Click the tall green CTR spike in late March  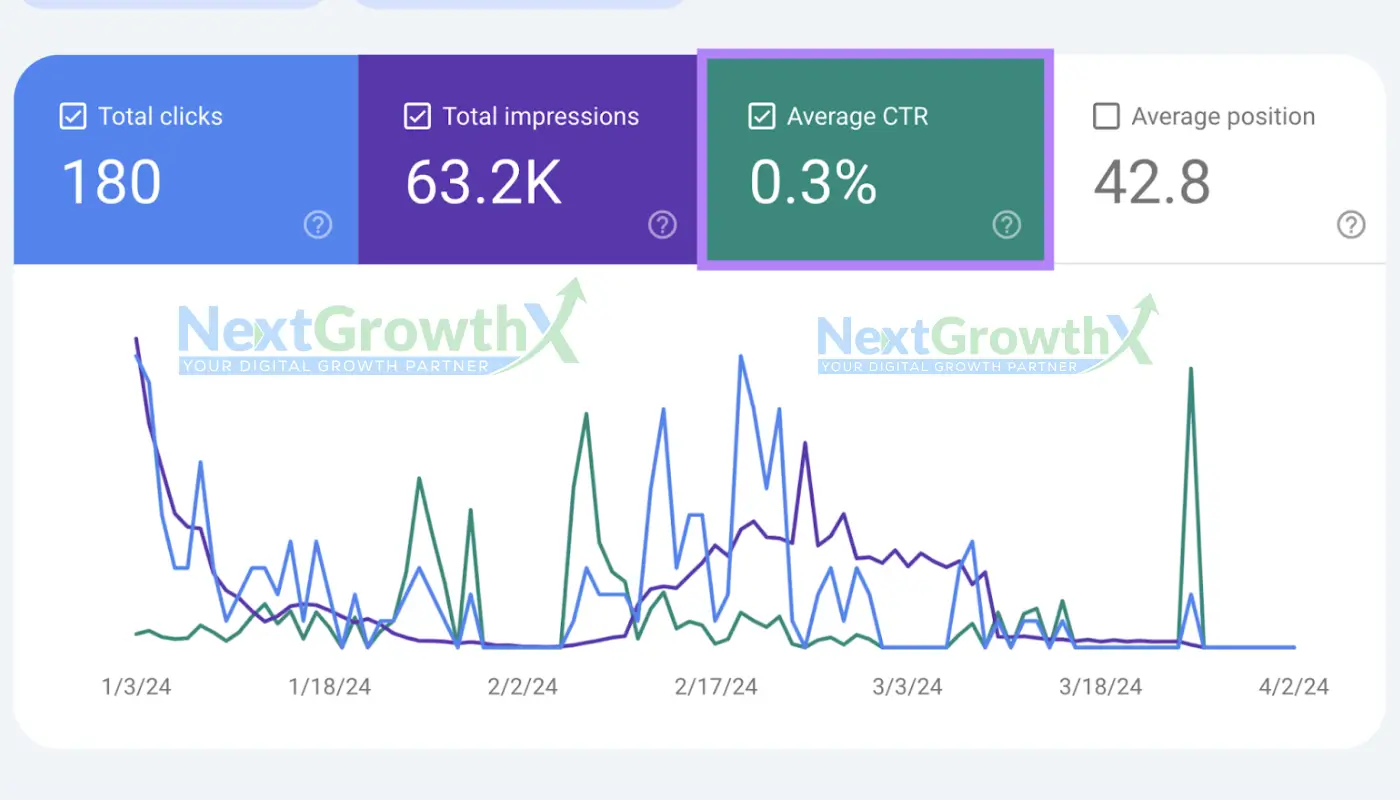click(x=1190, y=370)
